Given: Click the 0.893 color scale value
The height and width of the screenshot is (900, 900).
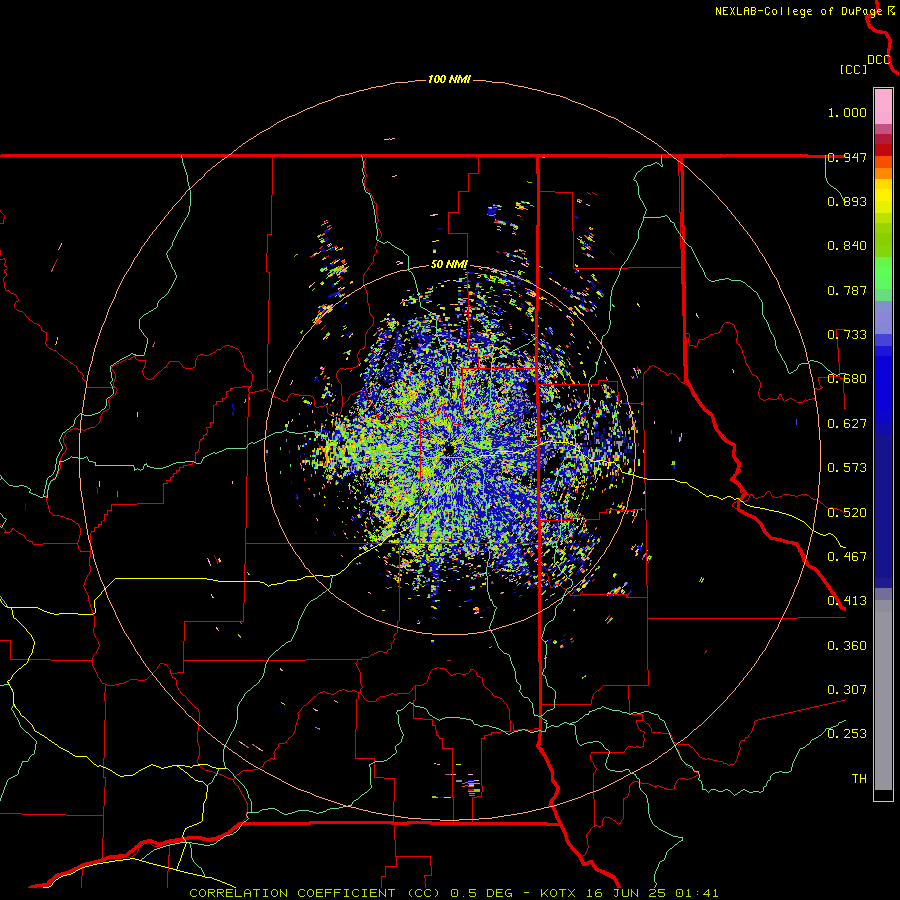Looking at the screenshot, I should [847, 201].
